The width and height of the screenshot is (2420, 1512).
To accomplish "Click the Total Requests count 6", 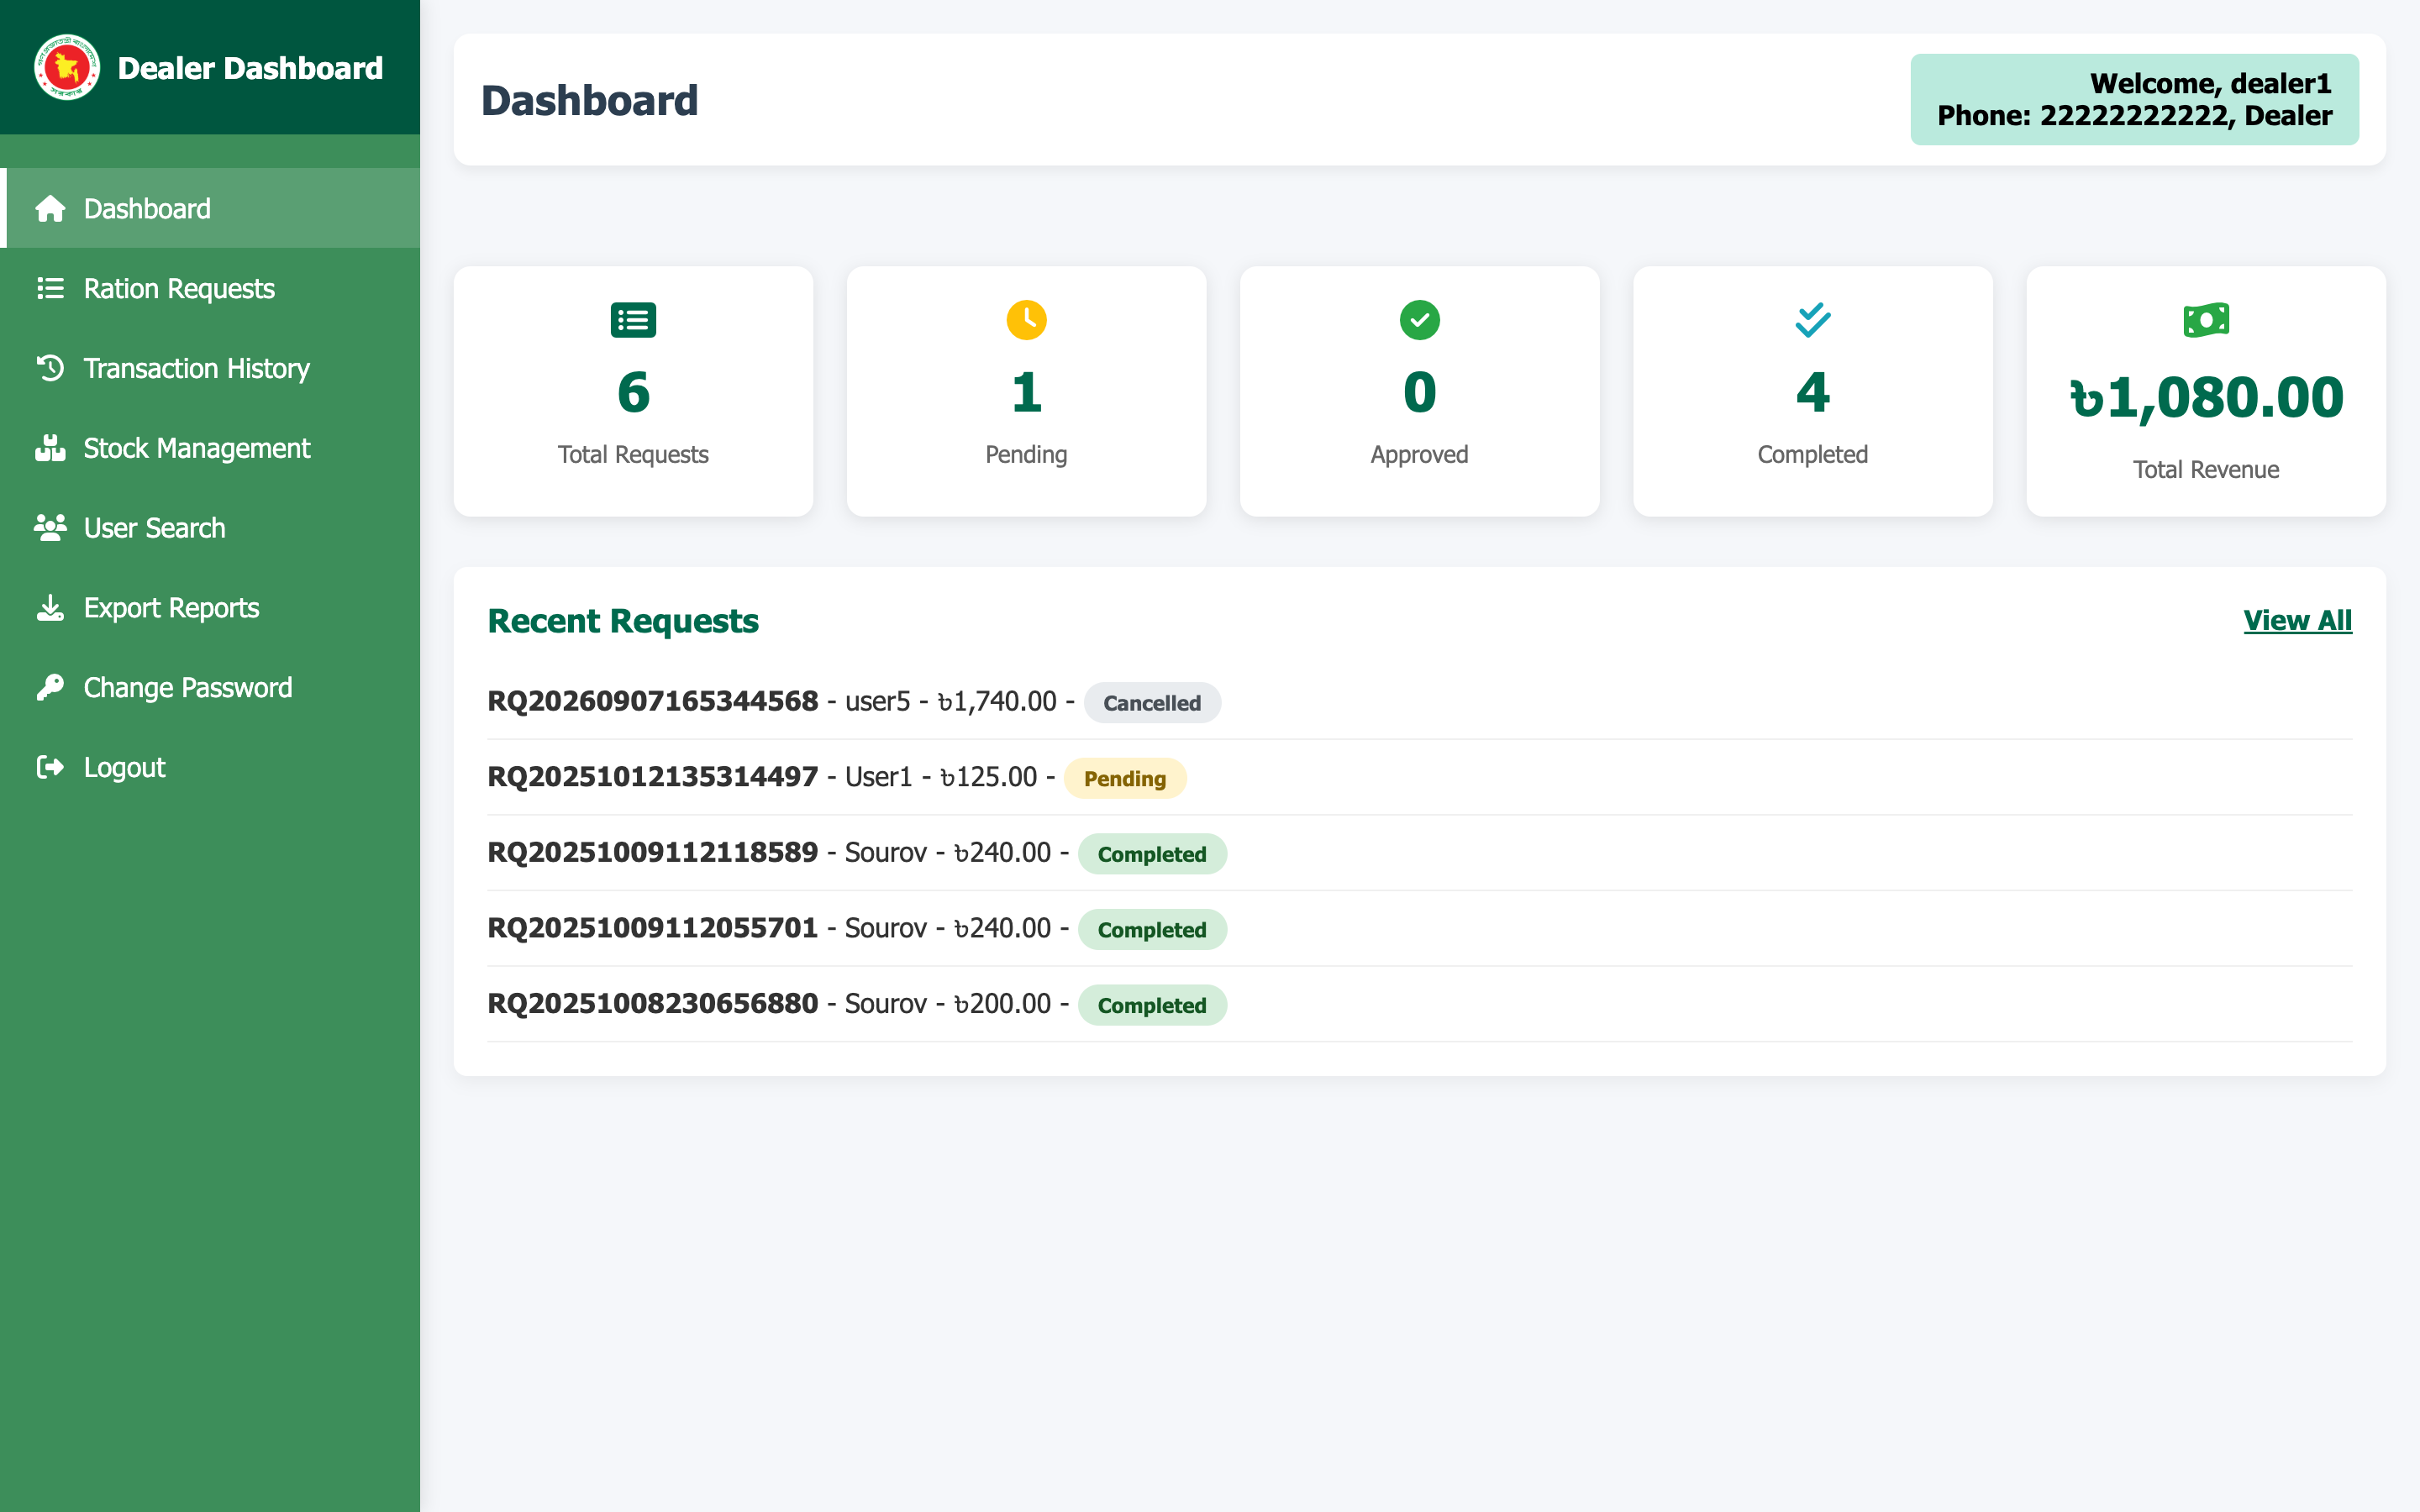I will (633, 392).
